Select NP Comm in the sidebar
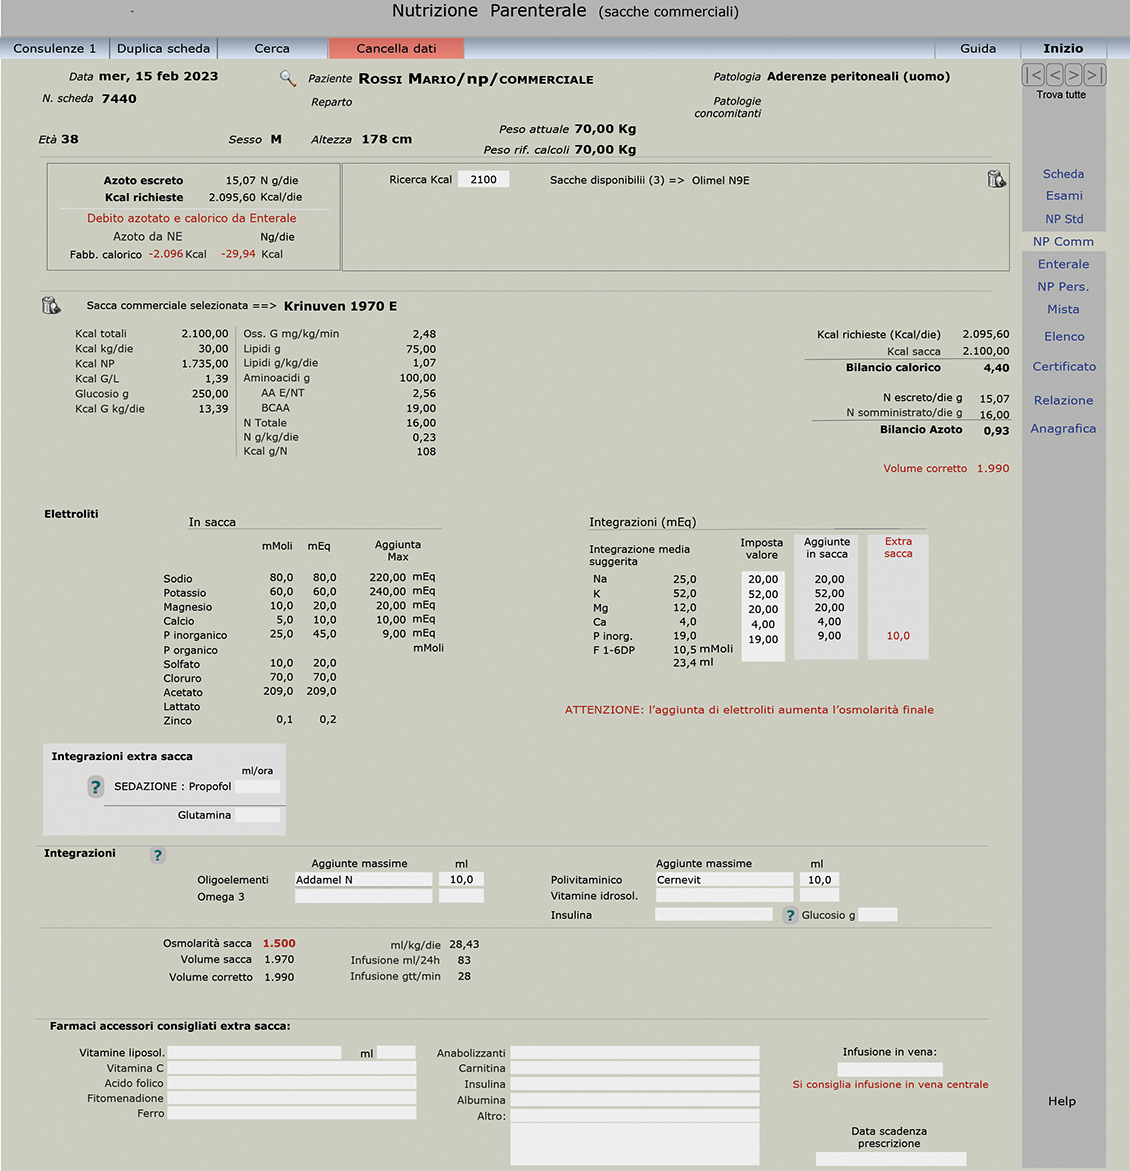The height and width of the screenshot is (1171, 1130). [1064, 241]
